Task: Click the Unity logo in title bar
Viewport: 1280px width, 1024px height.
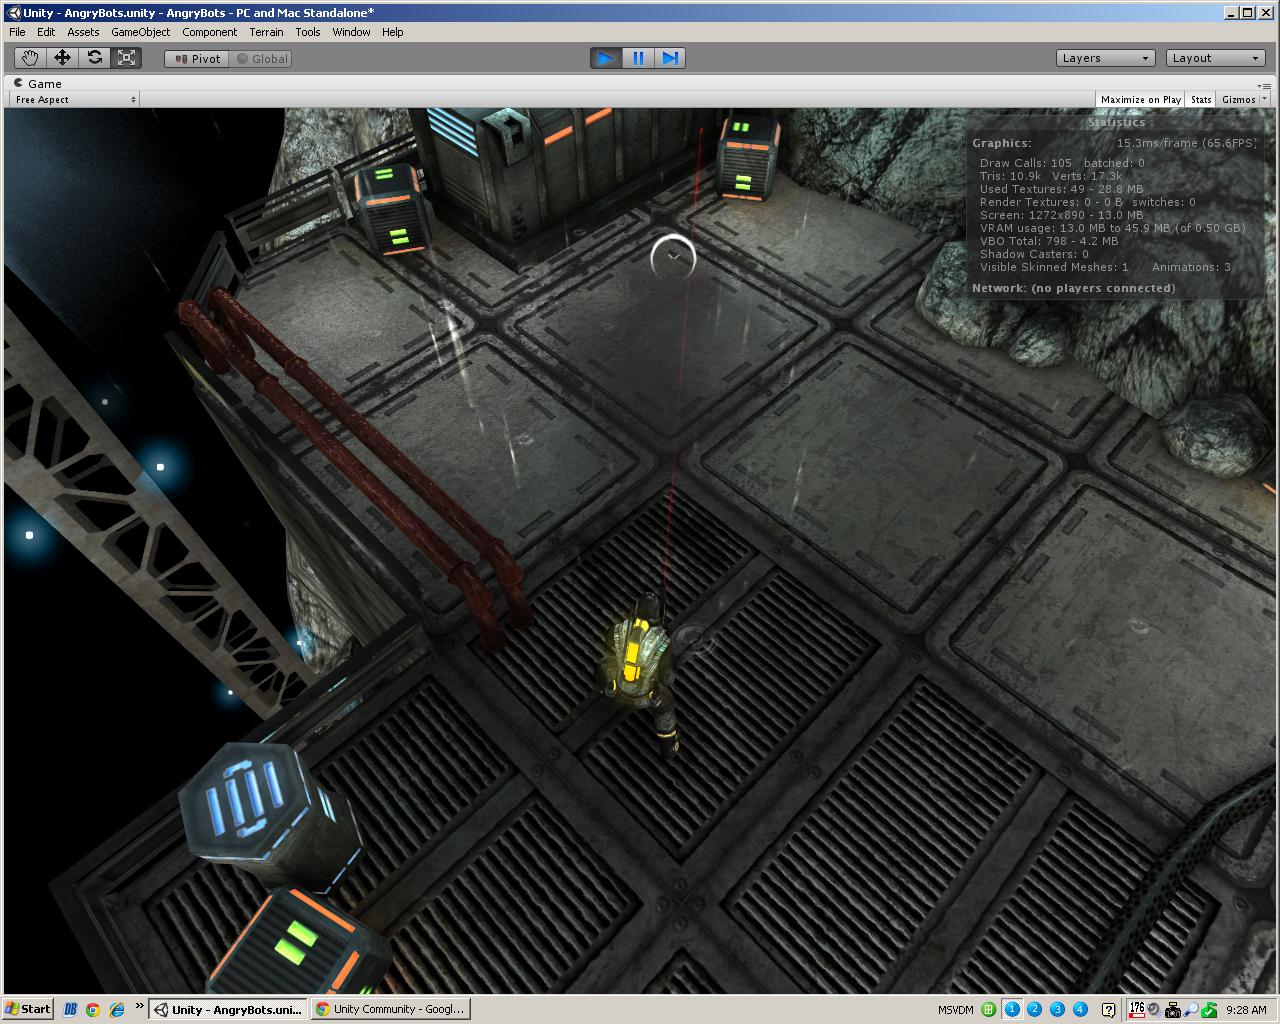Action: point(14,12)
